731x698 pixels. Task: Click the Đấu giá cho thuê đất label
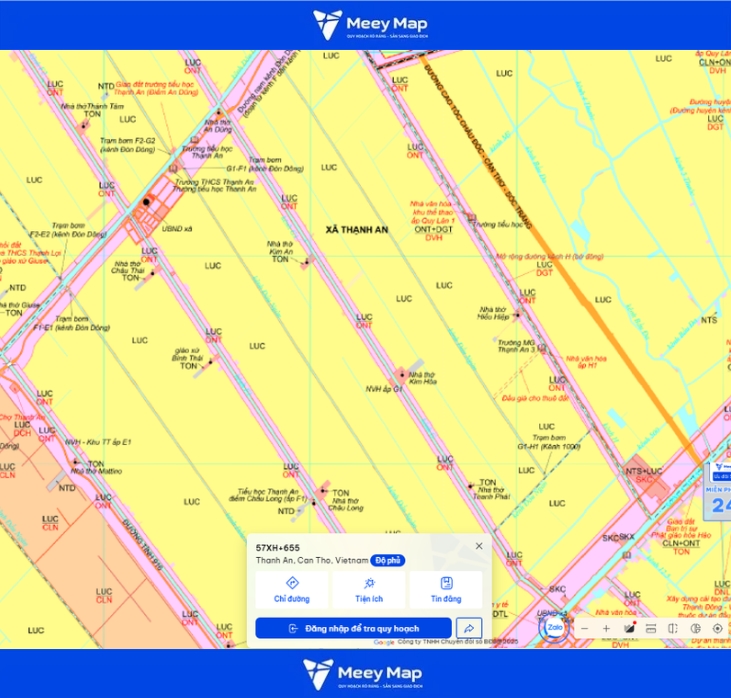point(535,398)
